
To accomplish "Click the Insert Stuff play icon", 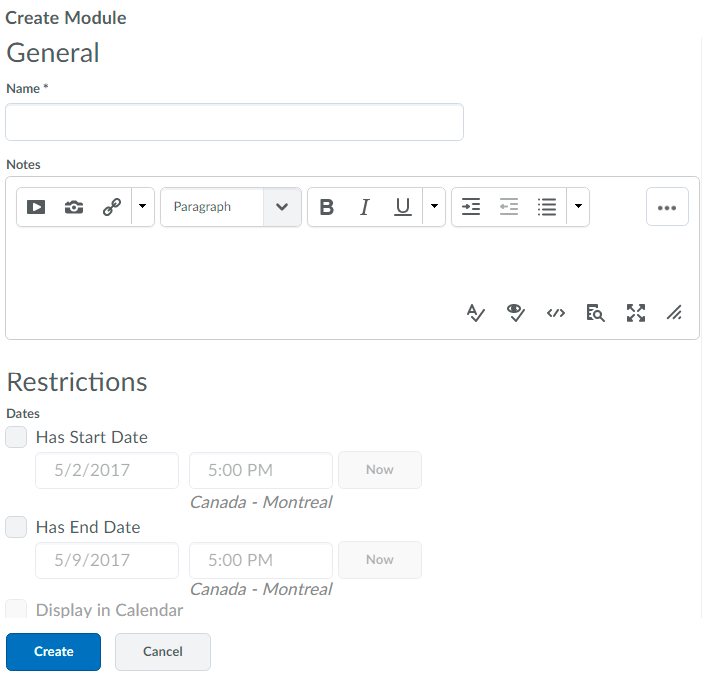I will click(36, 207).
